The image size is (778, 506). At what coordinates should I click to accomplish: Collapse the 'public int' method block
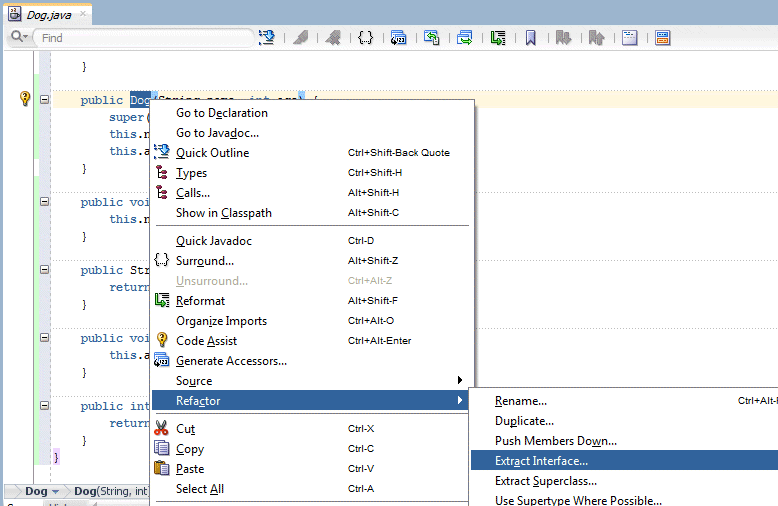click(45, 405)
